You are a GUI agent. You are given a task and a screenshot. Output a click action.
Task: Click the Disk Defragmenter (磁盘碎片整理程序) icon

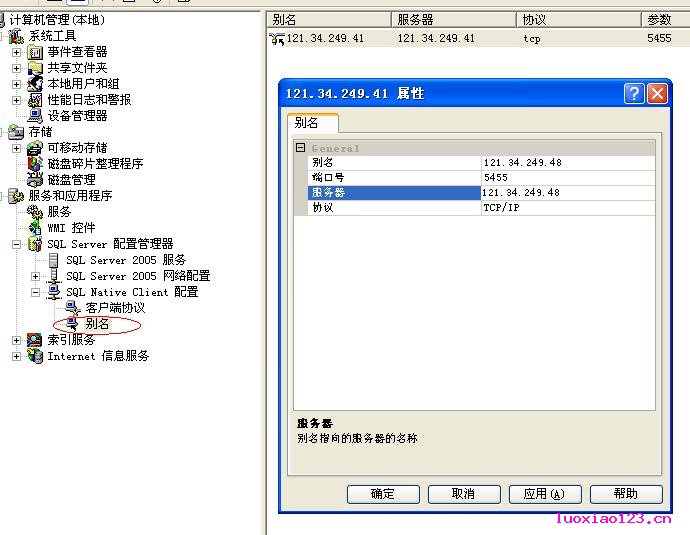35,164
